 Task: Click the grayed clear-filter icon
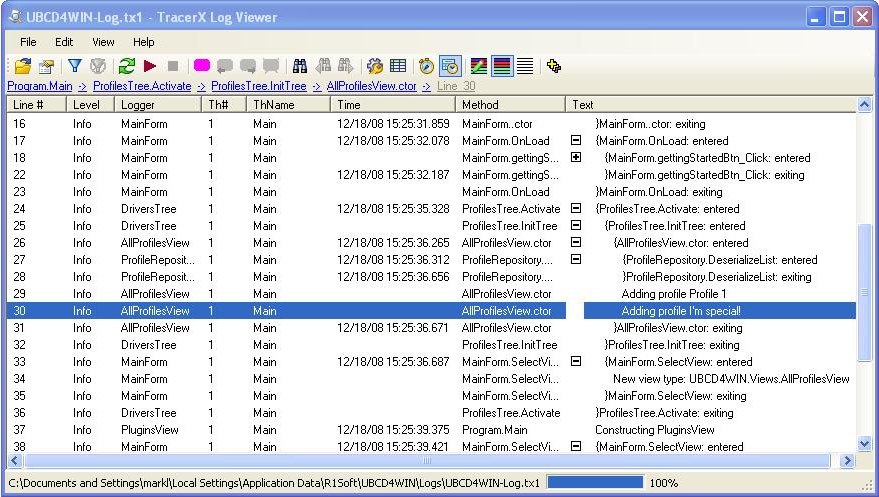tap(98, 66)
